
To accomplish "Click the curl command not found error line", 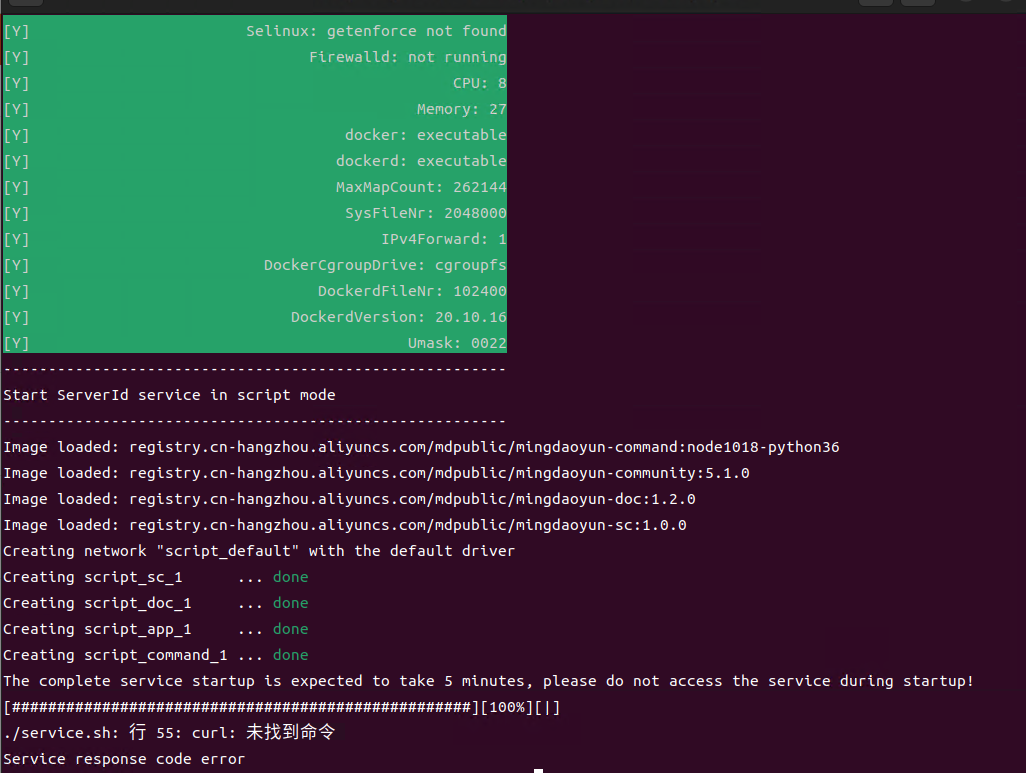I will 169,733.
